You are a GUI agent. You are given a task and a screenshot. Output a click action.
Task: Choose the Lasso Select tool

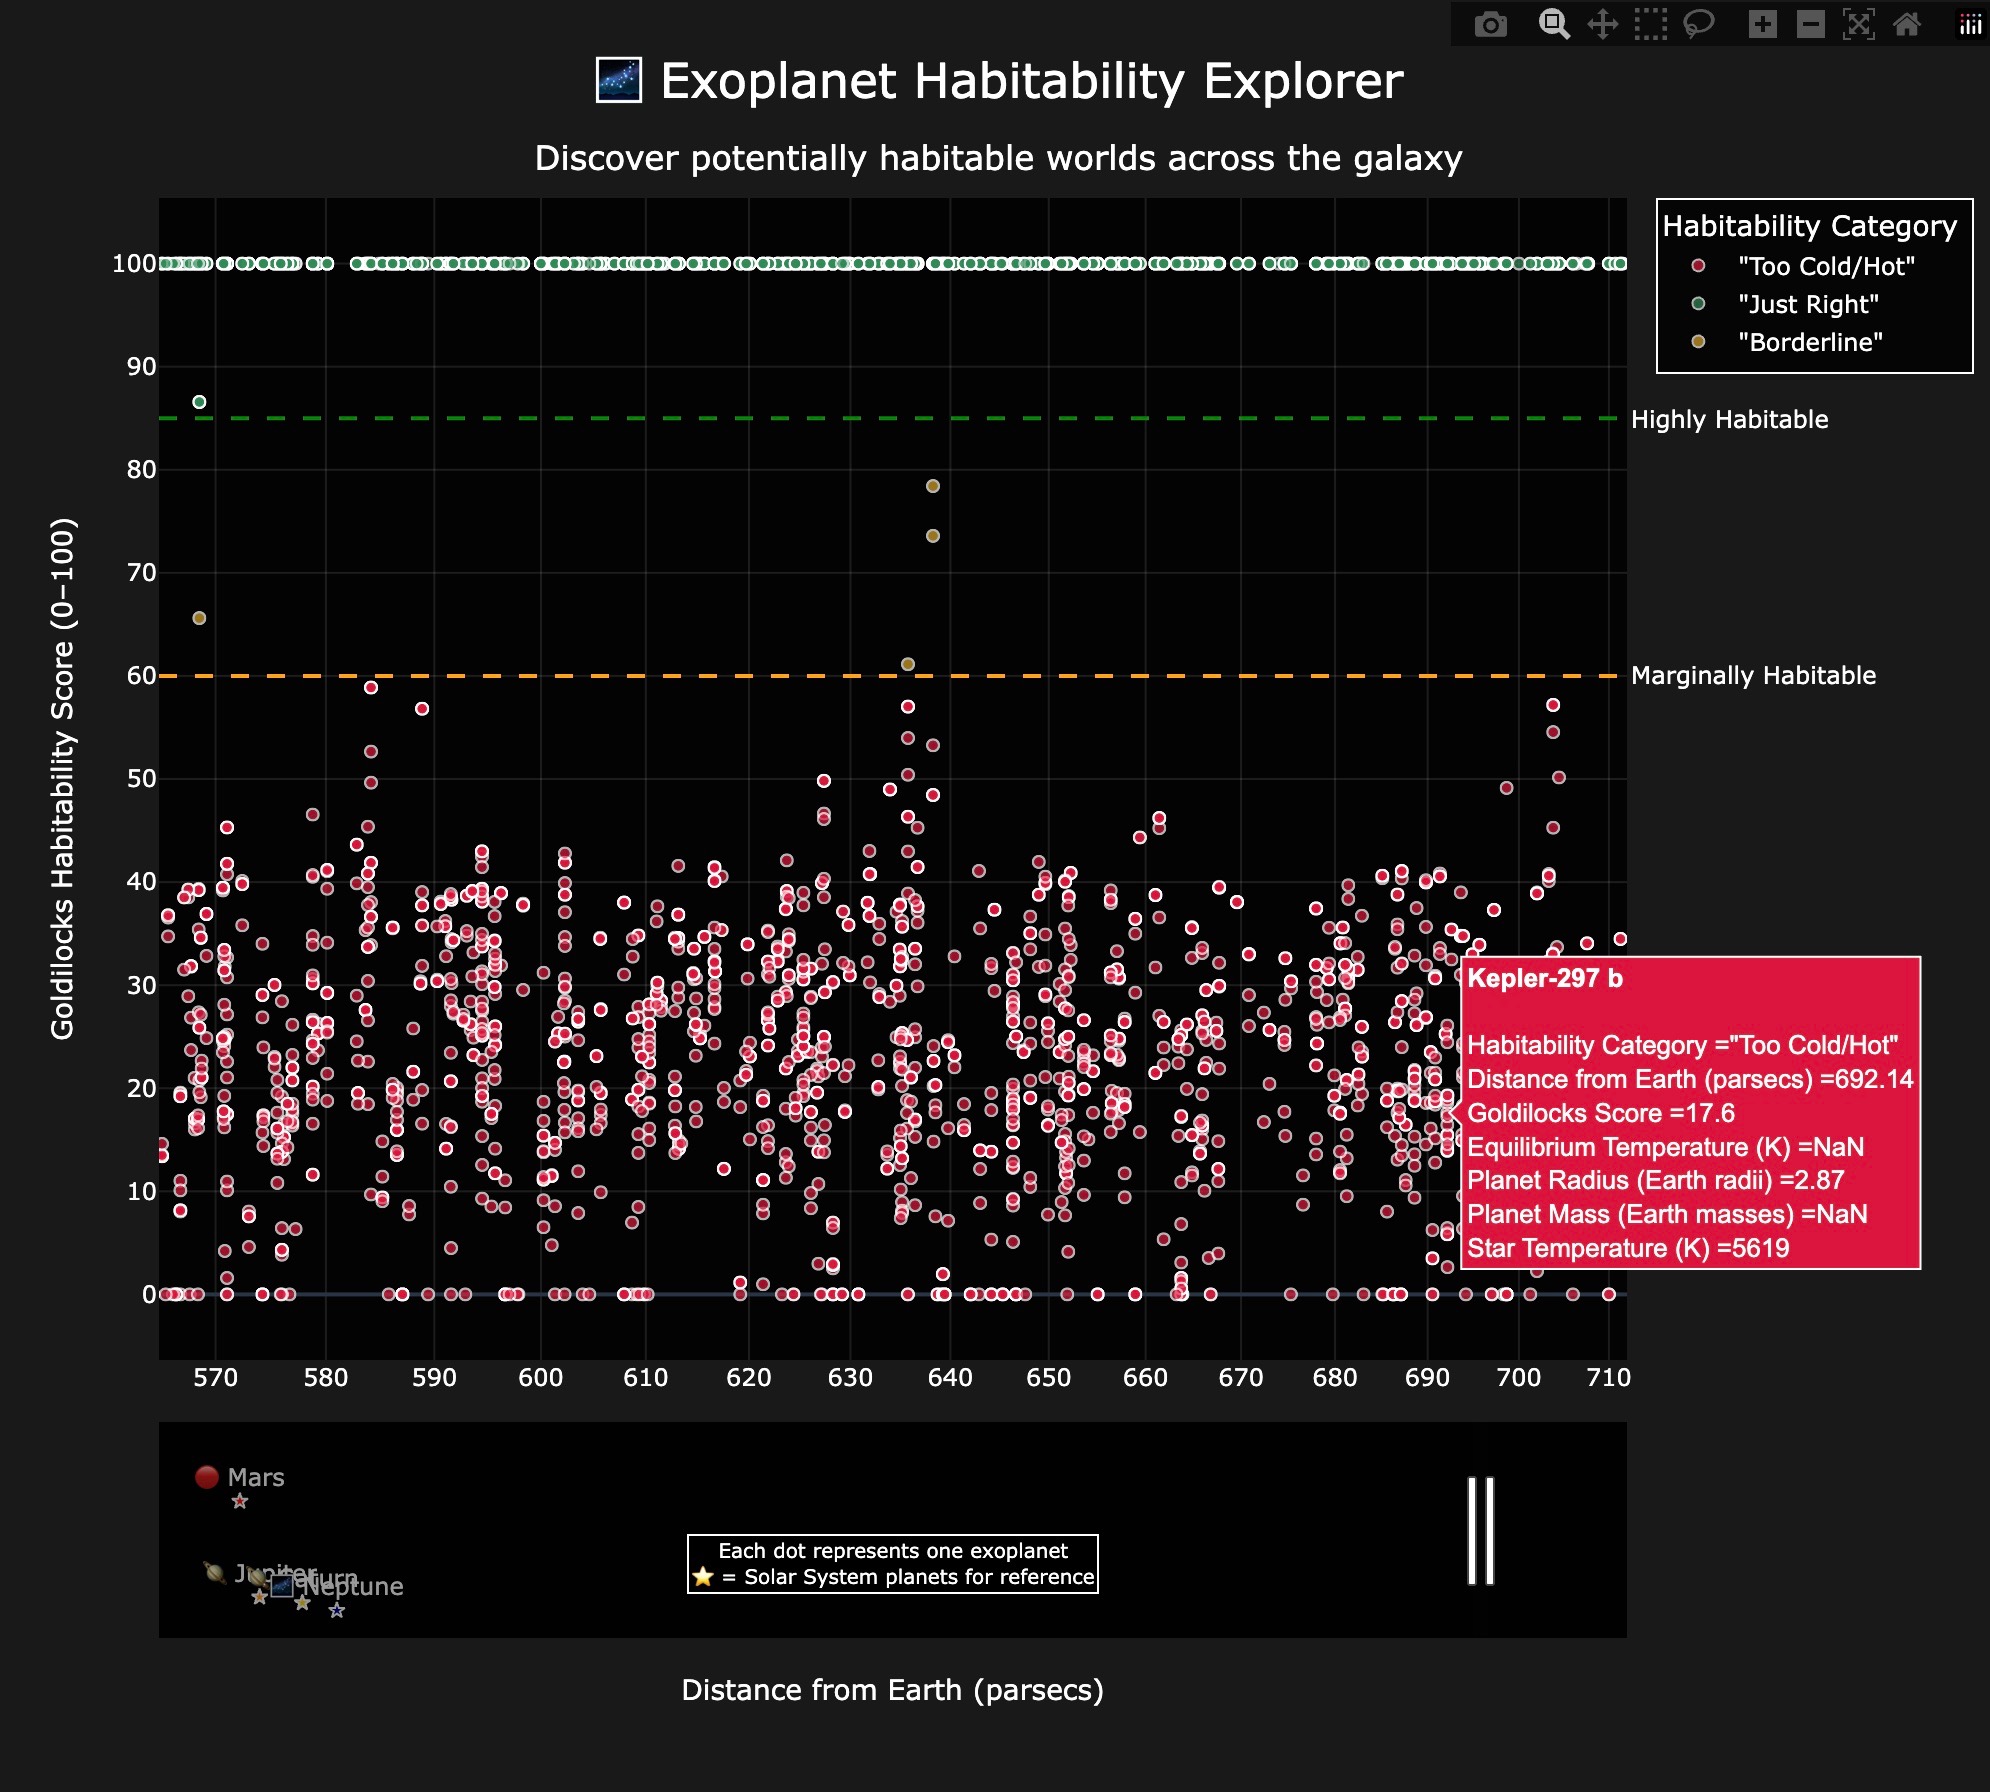point(1698,24)
